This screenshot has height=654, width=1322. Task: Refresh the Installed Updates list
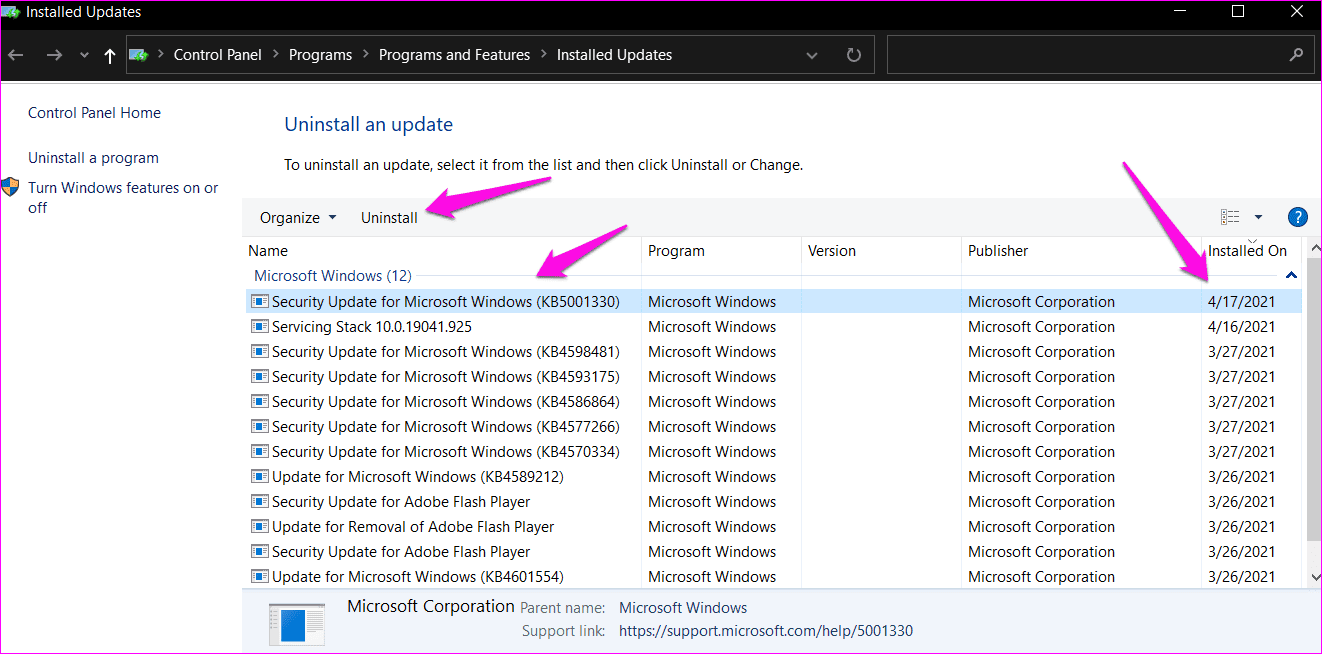[x=853, y=55]
